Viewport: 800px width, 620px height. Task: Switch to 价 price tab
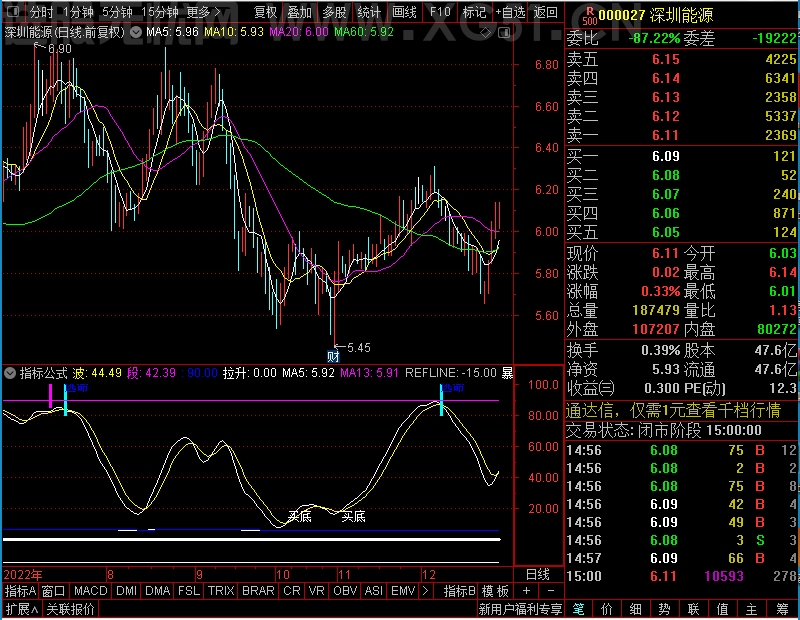[x=607, y=609]
